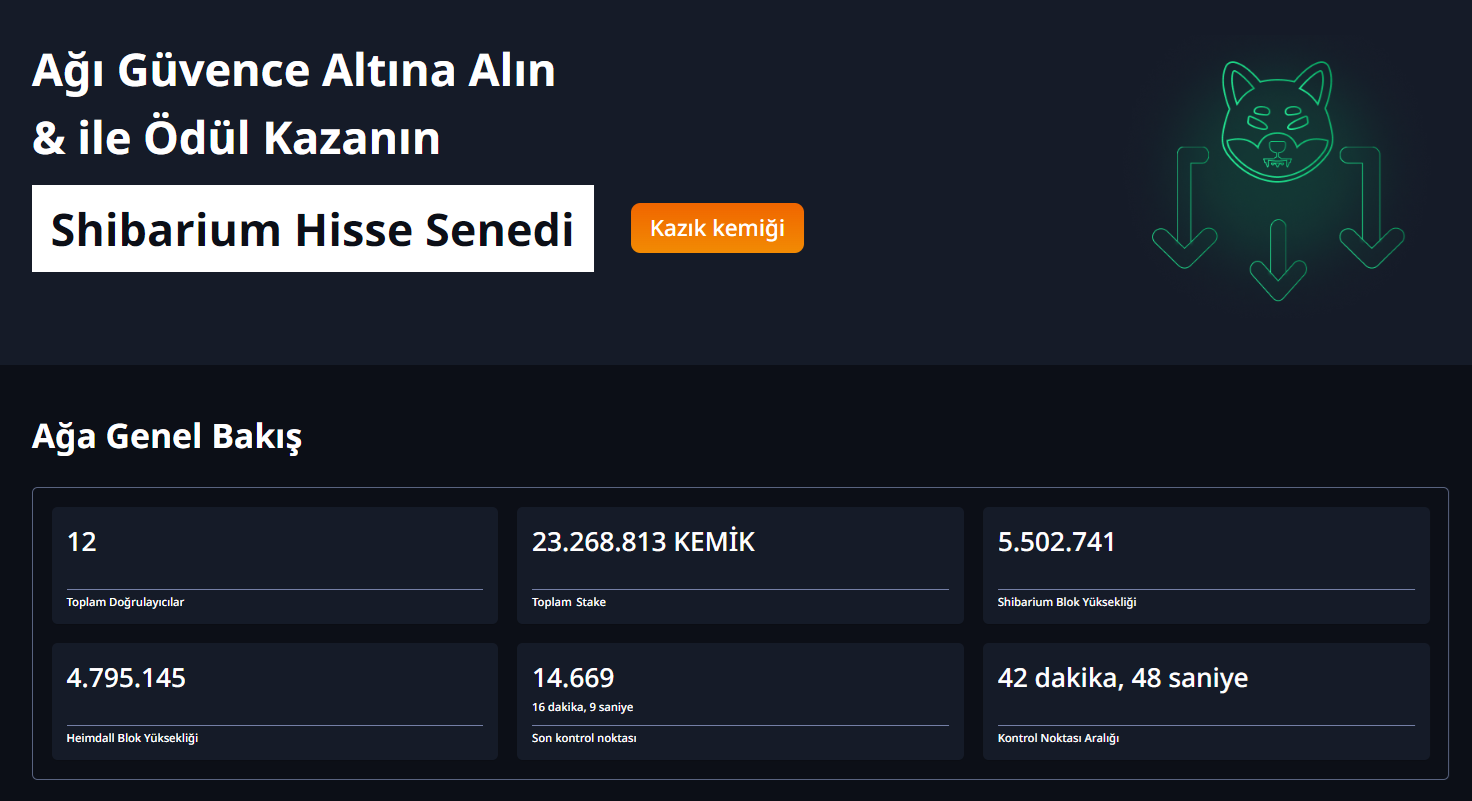Screen dimensions: 1472x801
Task: Click the '16 dakika, 9 saniye' timestamp
Action: pos(582,706)
